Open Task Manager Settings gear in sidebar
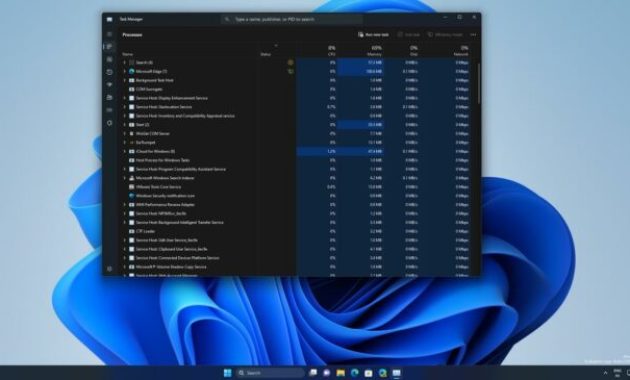The image size is (630, 380). point(109,269)
